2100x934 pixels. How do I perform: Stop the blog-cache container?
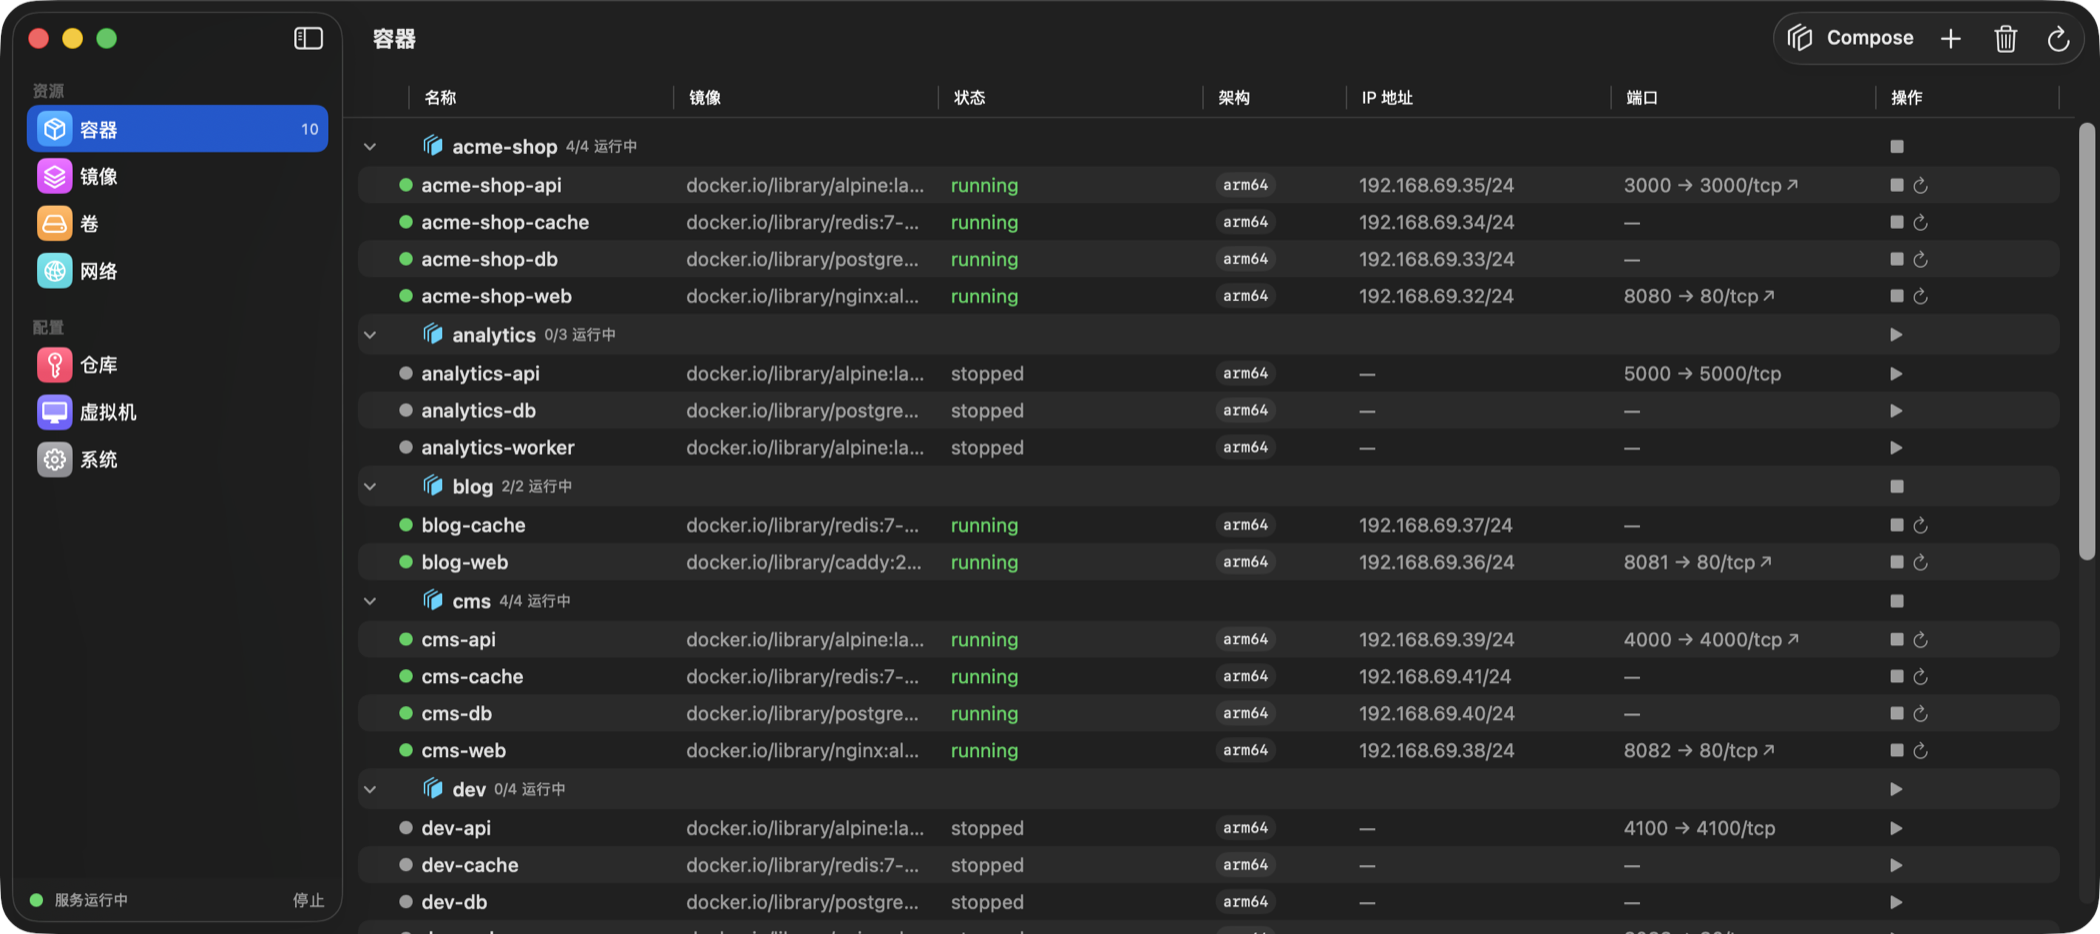pyautogui.click(x=1897, y=525)
